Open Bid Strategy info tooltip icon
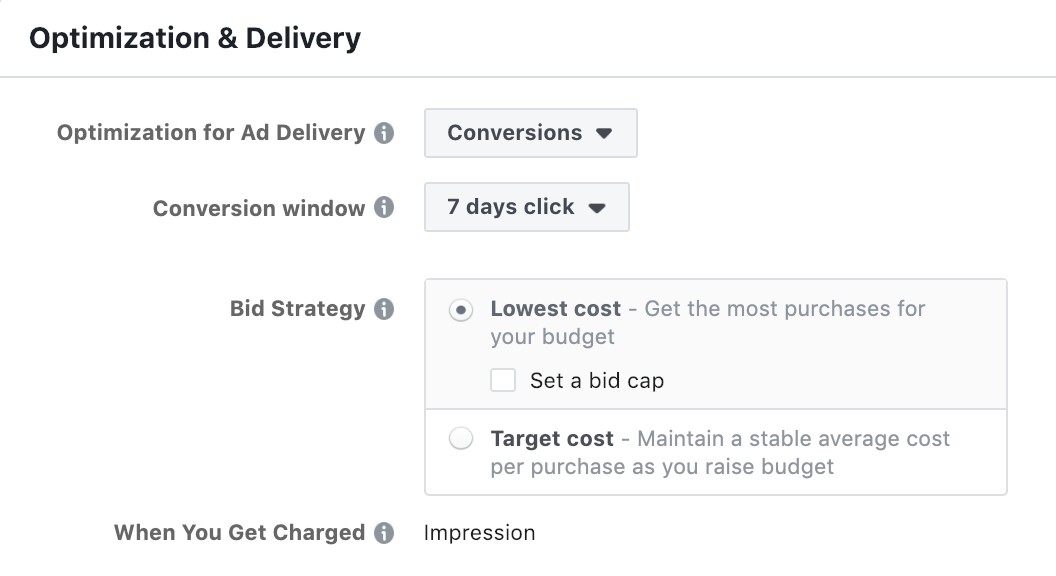Screen dimensions: 1056x576 pyautogui.click(x=384, y=309)
